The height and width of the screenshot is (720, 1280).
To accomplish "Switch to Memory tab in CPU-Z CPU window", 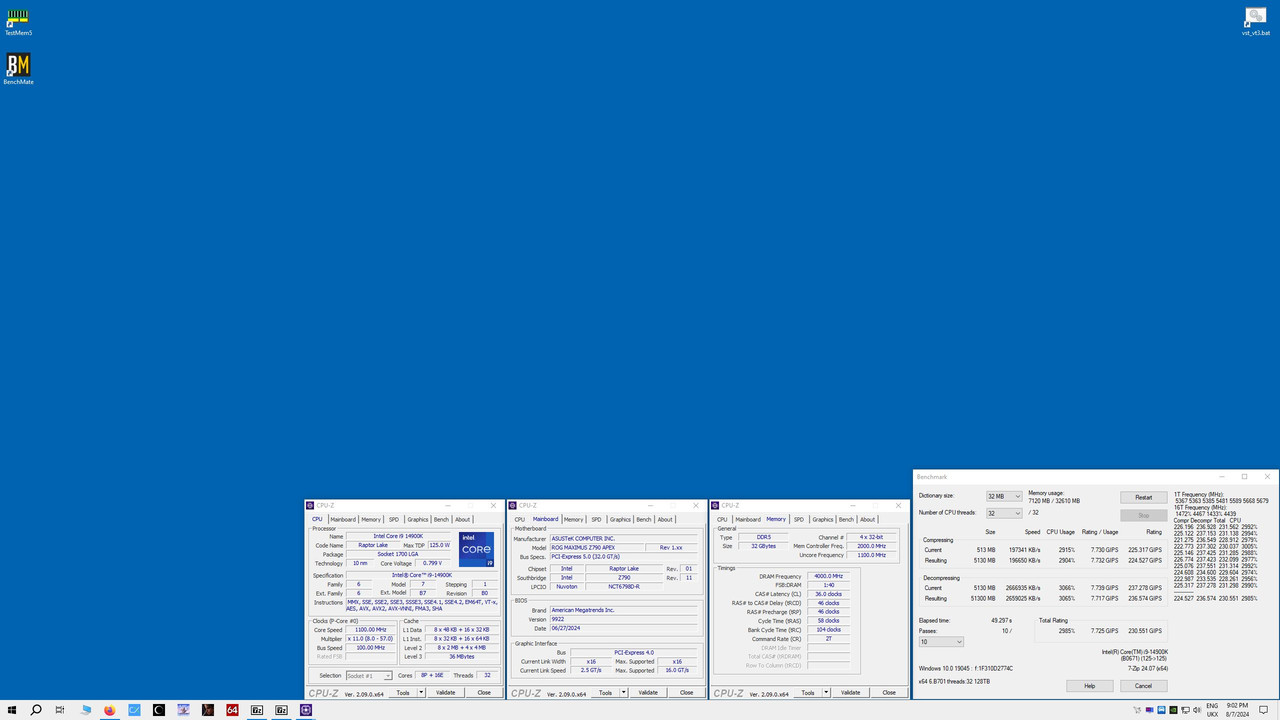I will coord(371,519).
